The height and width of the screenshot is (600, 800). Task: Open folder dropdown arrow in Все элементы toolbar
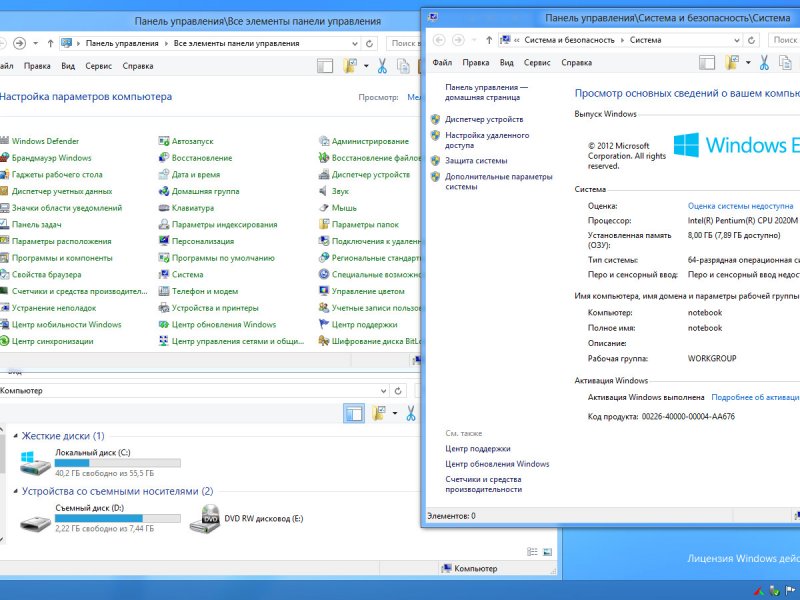tap(366, 66)
